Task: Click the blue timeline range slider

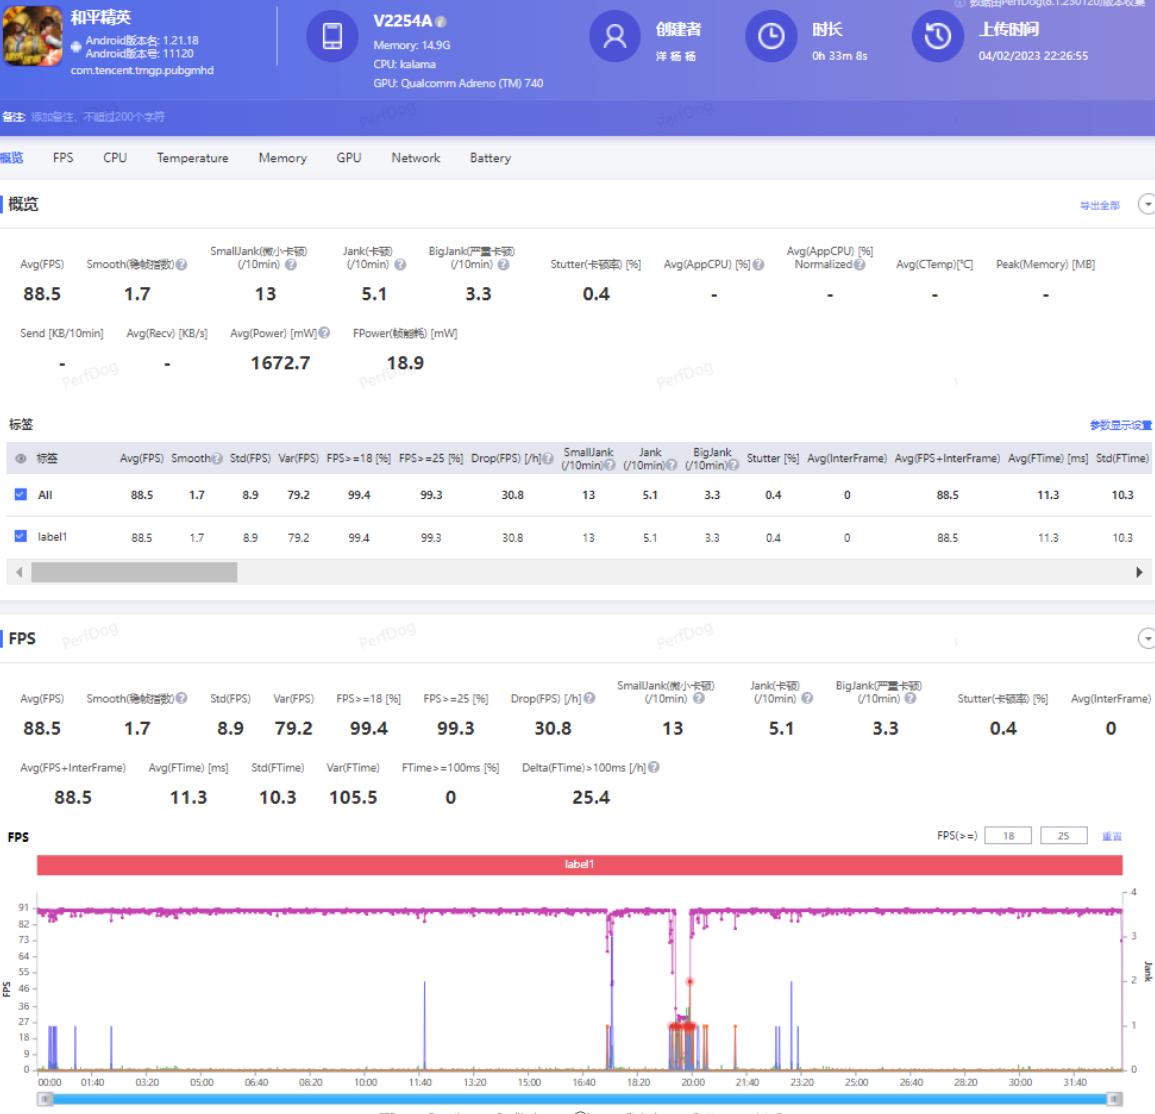Action: click(x=579, y=1099)
